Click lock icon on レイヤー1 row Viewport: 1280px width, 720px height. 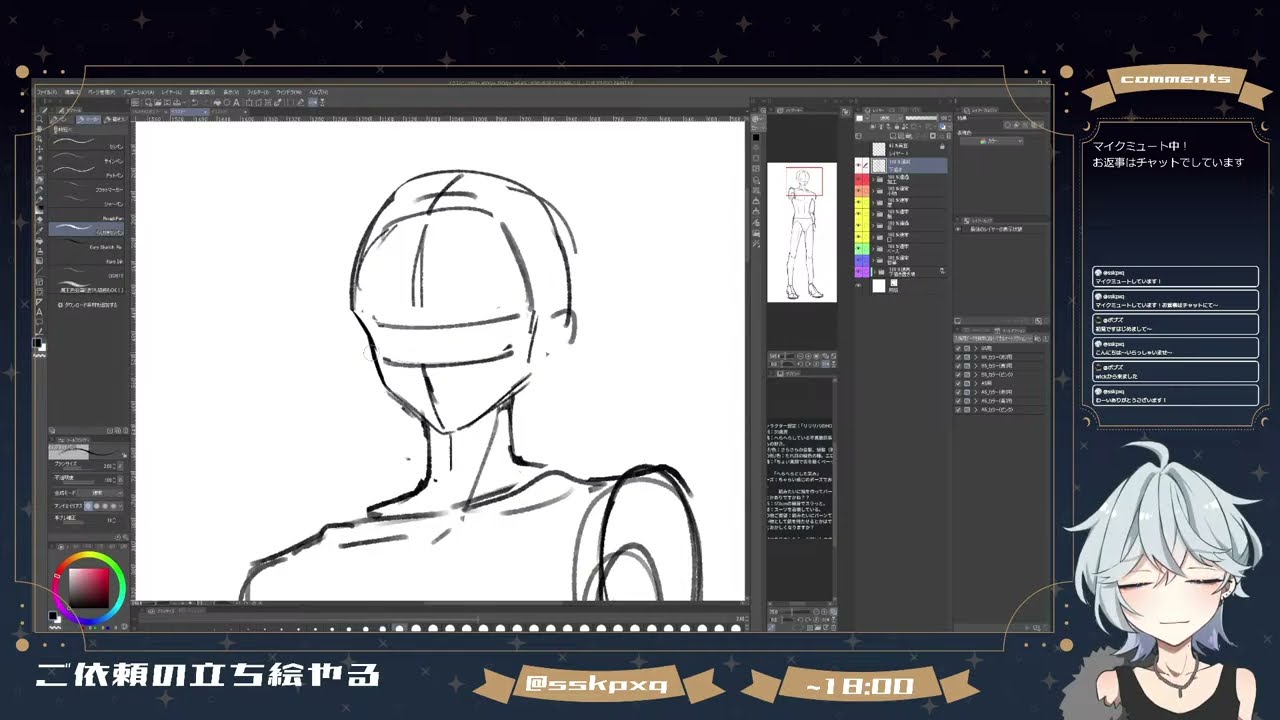tap(942, 146)
